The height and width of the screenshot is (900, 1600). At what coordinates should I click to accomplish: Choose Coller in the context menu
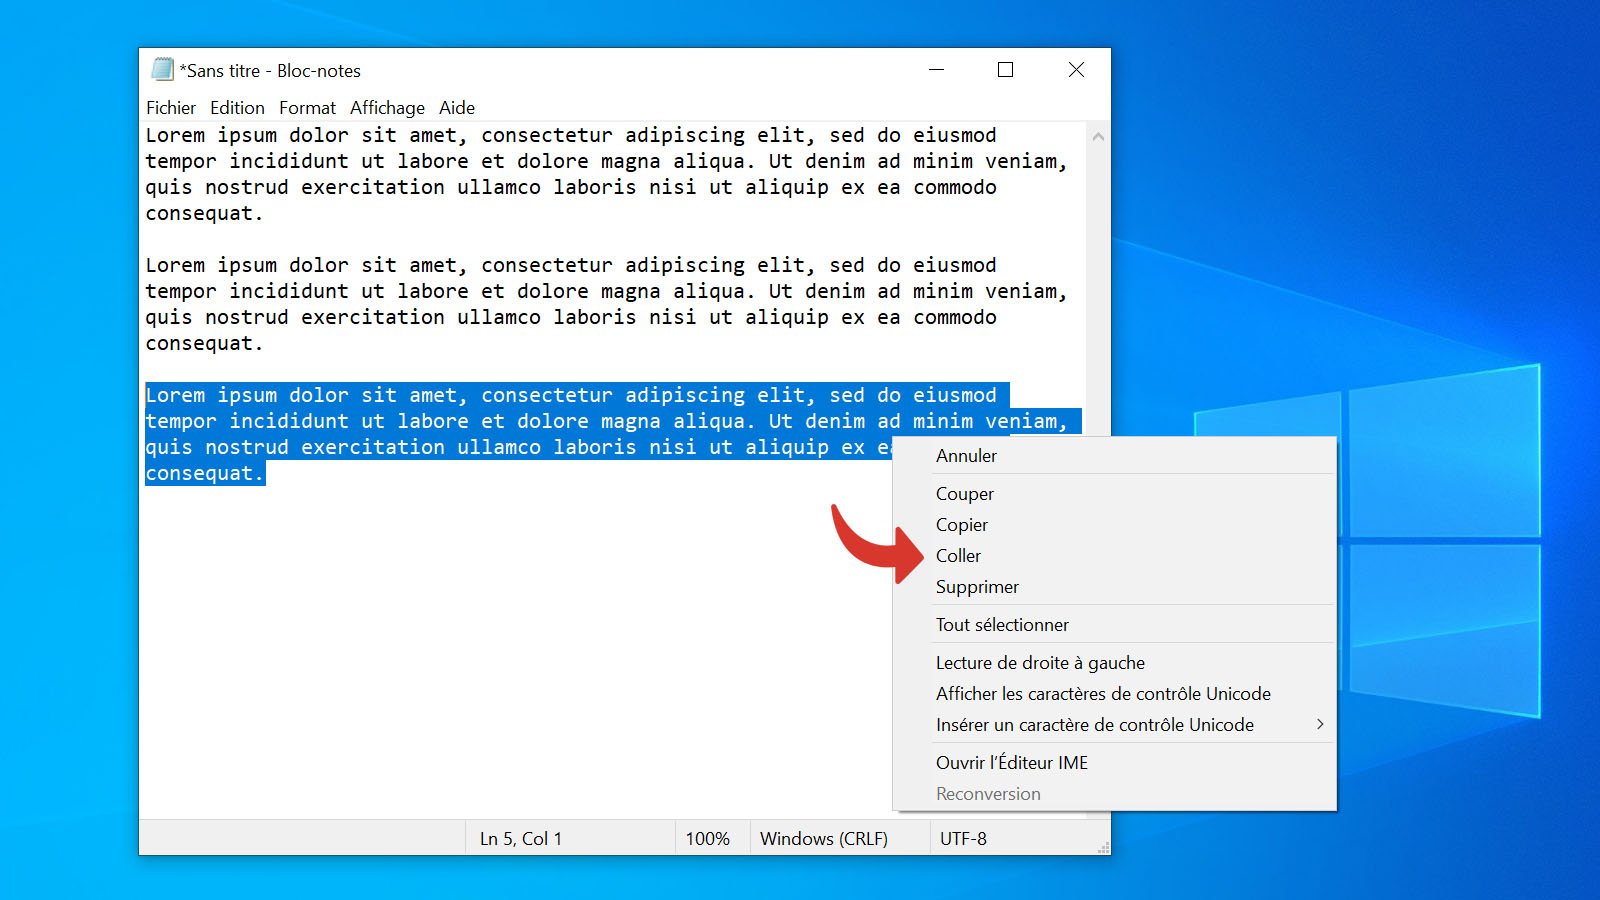(1114, 556)
